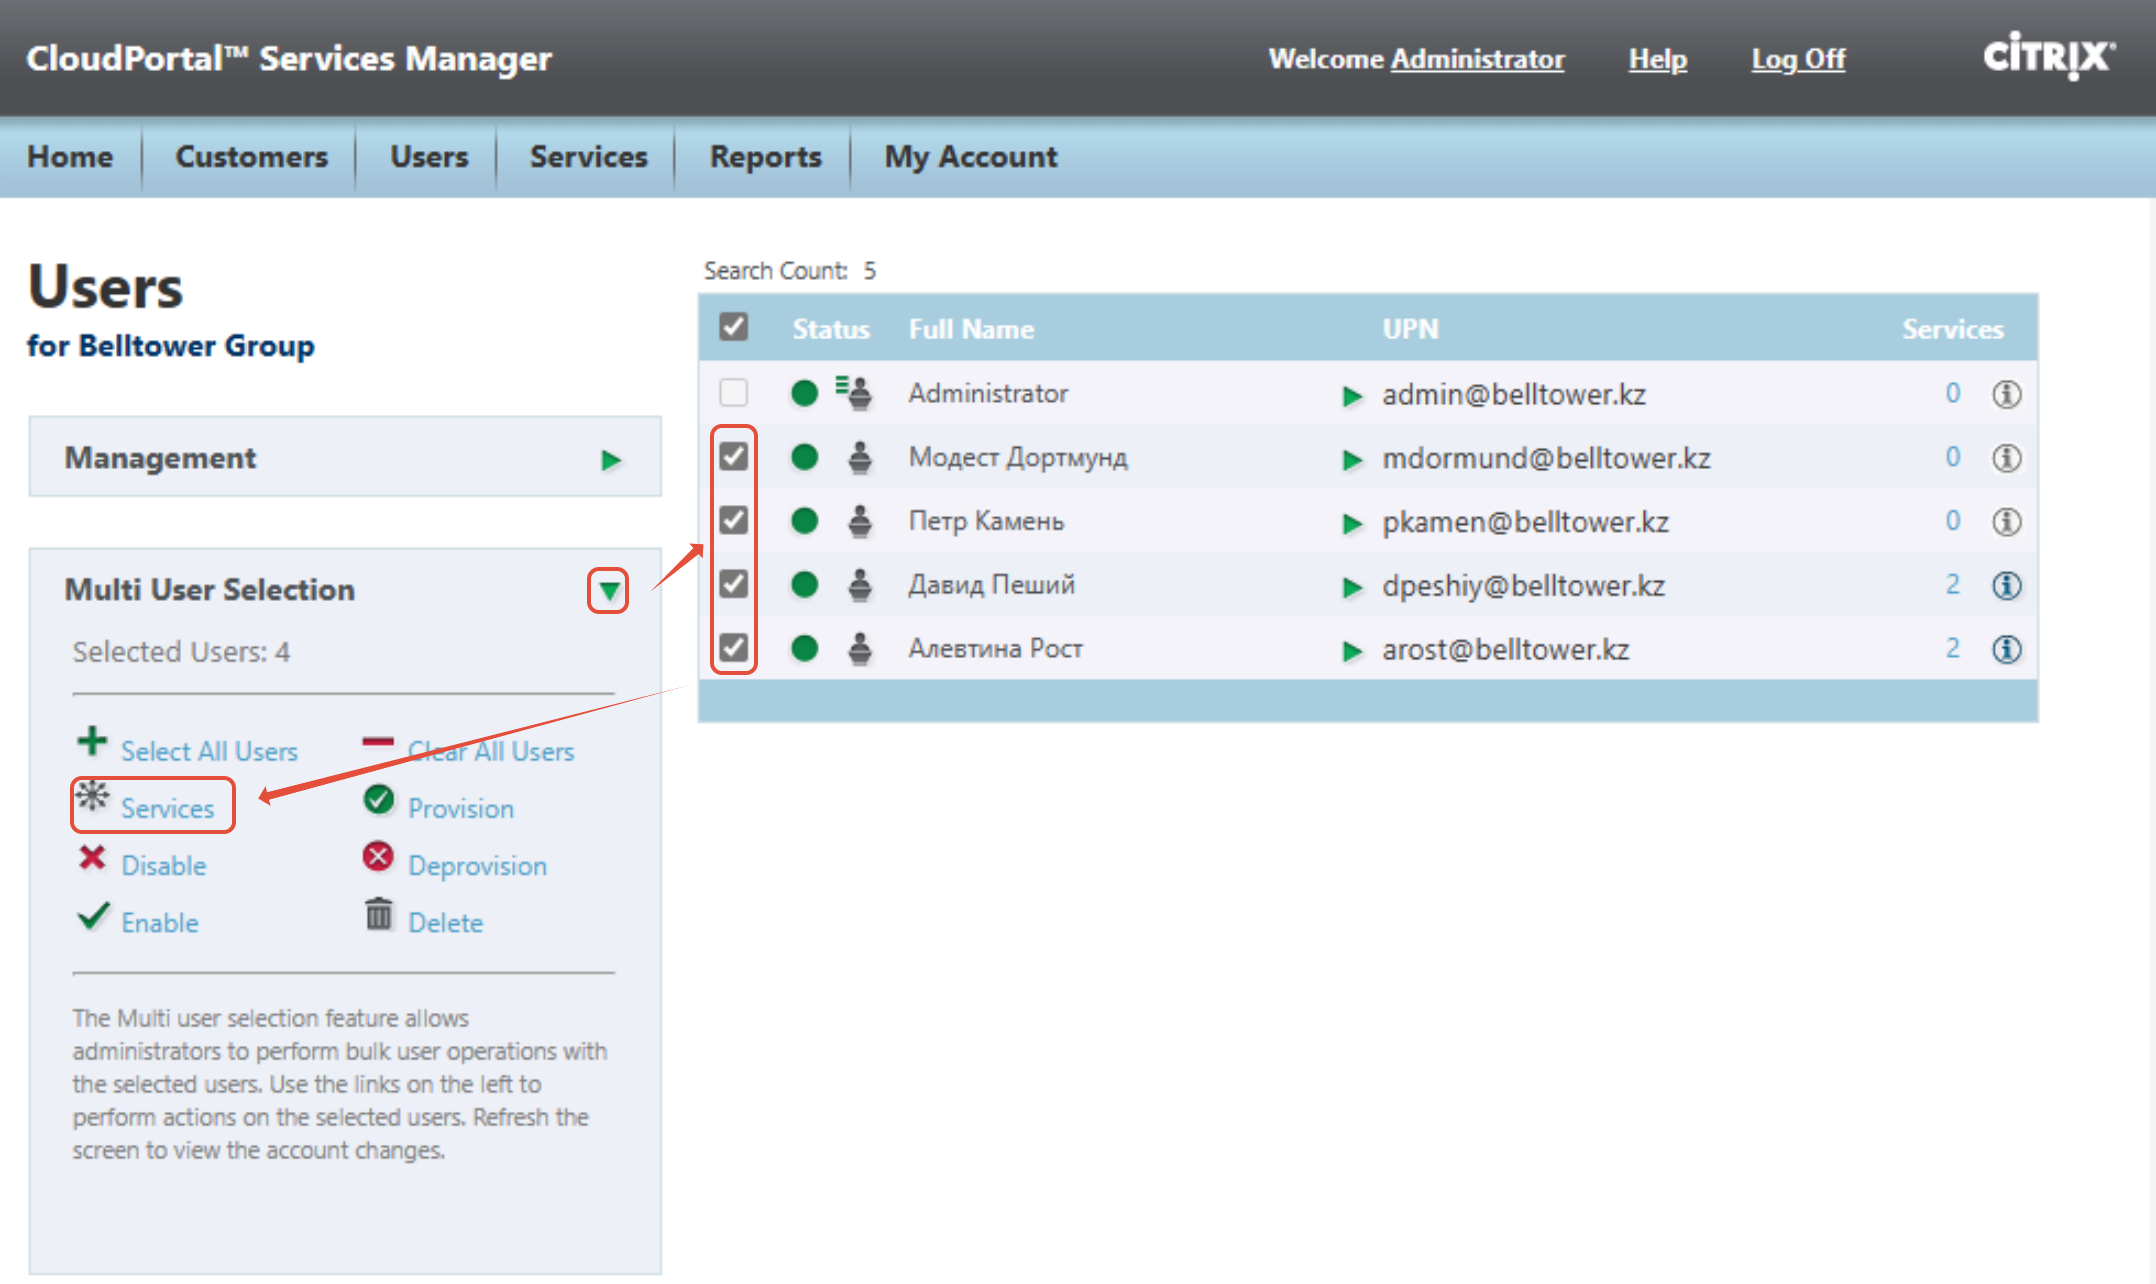The height and width of the screenshot is (1284, 2156).
Task: Click the green status dot for Петр Камень
Action: 804,521
